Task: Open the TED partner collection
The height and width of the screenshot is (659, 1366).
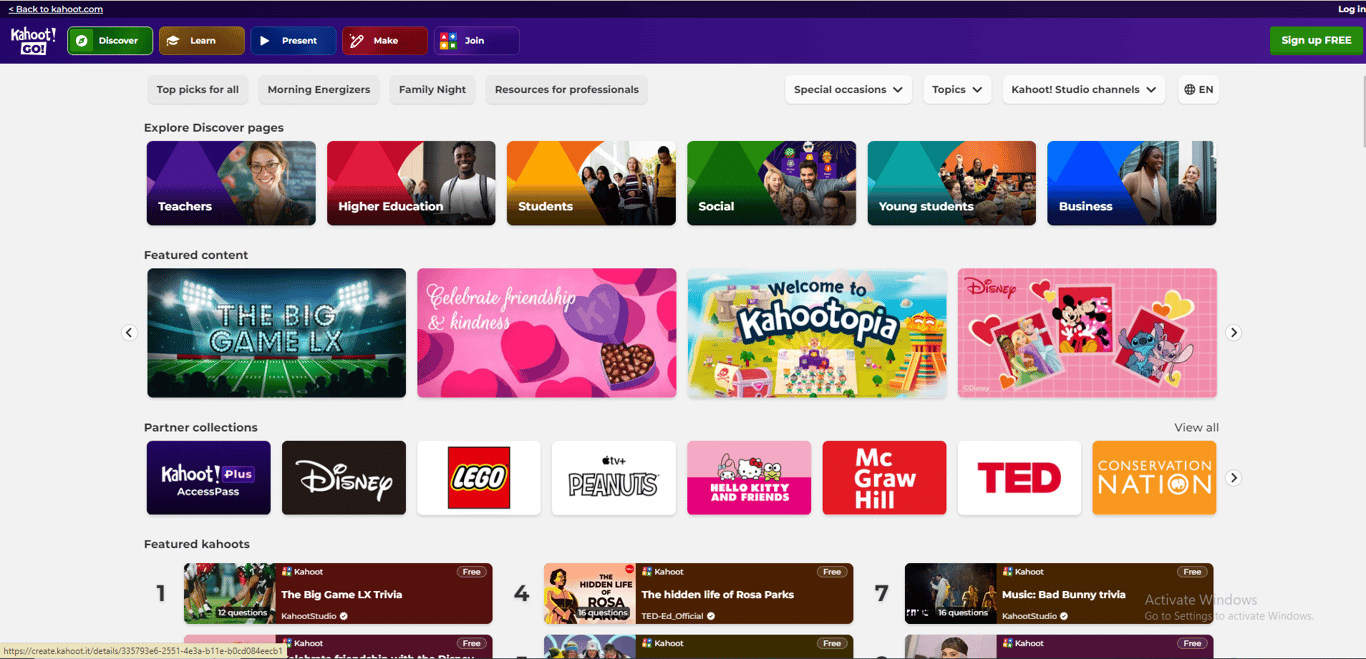Action: coord(1019,478)
